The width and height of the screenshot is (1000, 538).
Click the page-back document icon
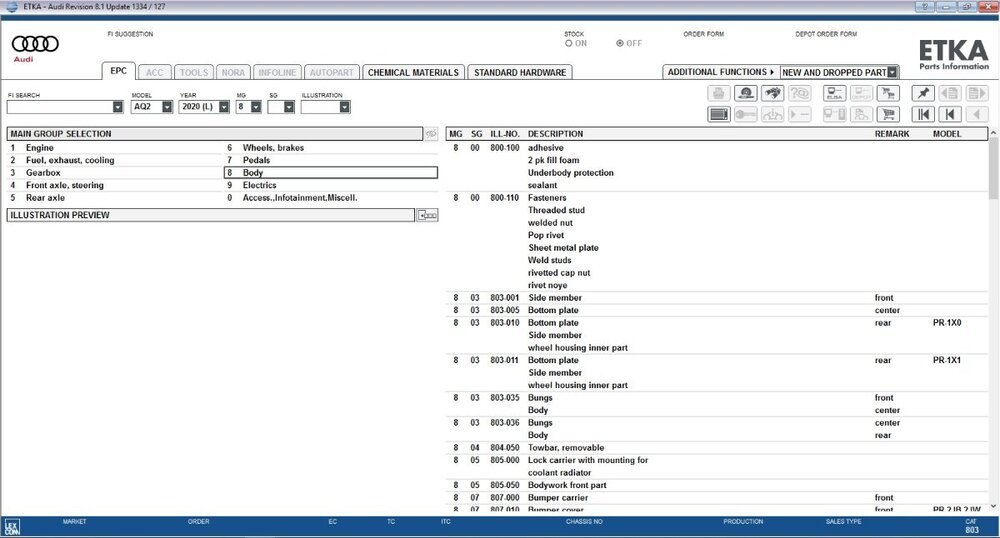[x=950, y=93]
